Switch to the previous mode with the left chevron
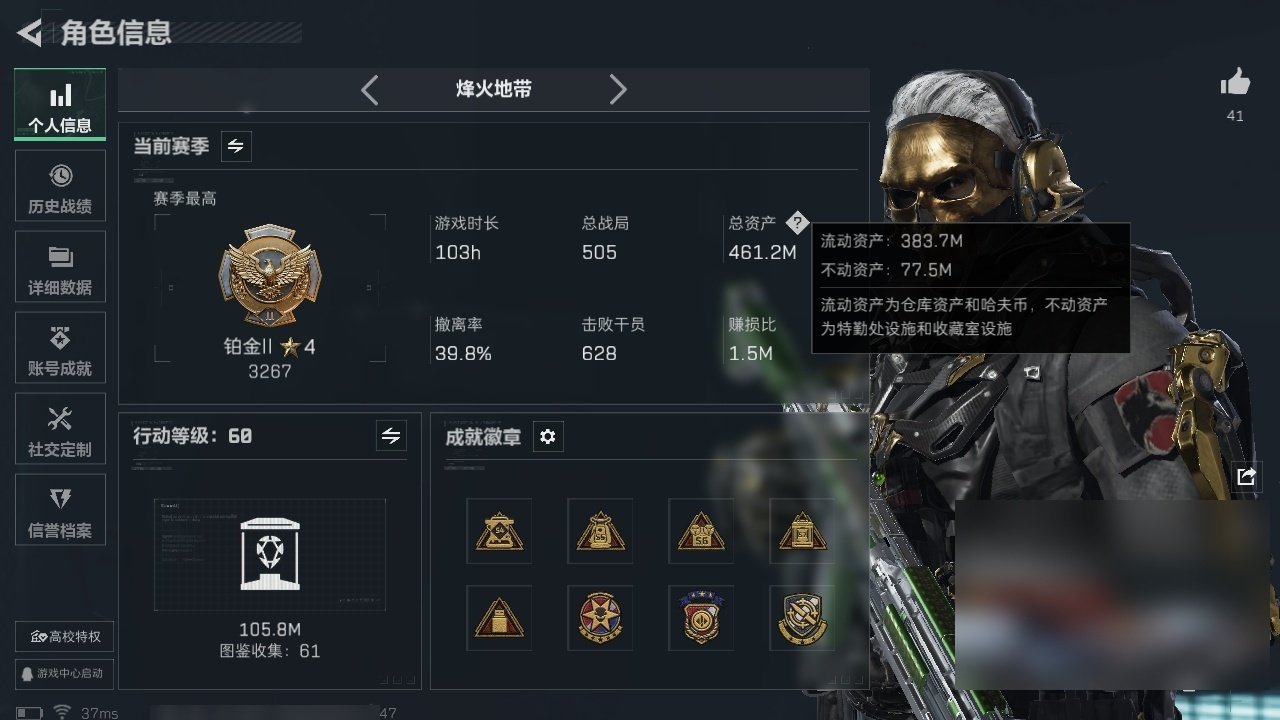Viewport: 1280px width, 720px height. point(369,90)
